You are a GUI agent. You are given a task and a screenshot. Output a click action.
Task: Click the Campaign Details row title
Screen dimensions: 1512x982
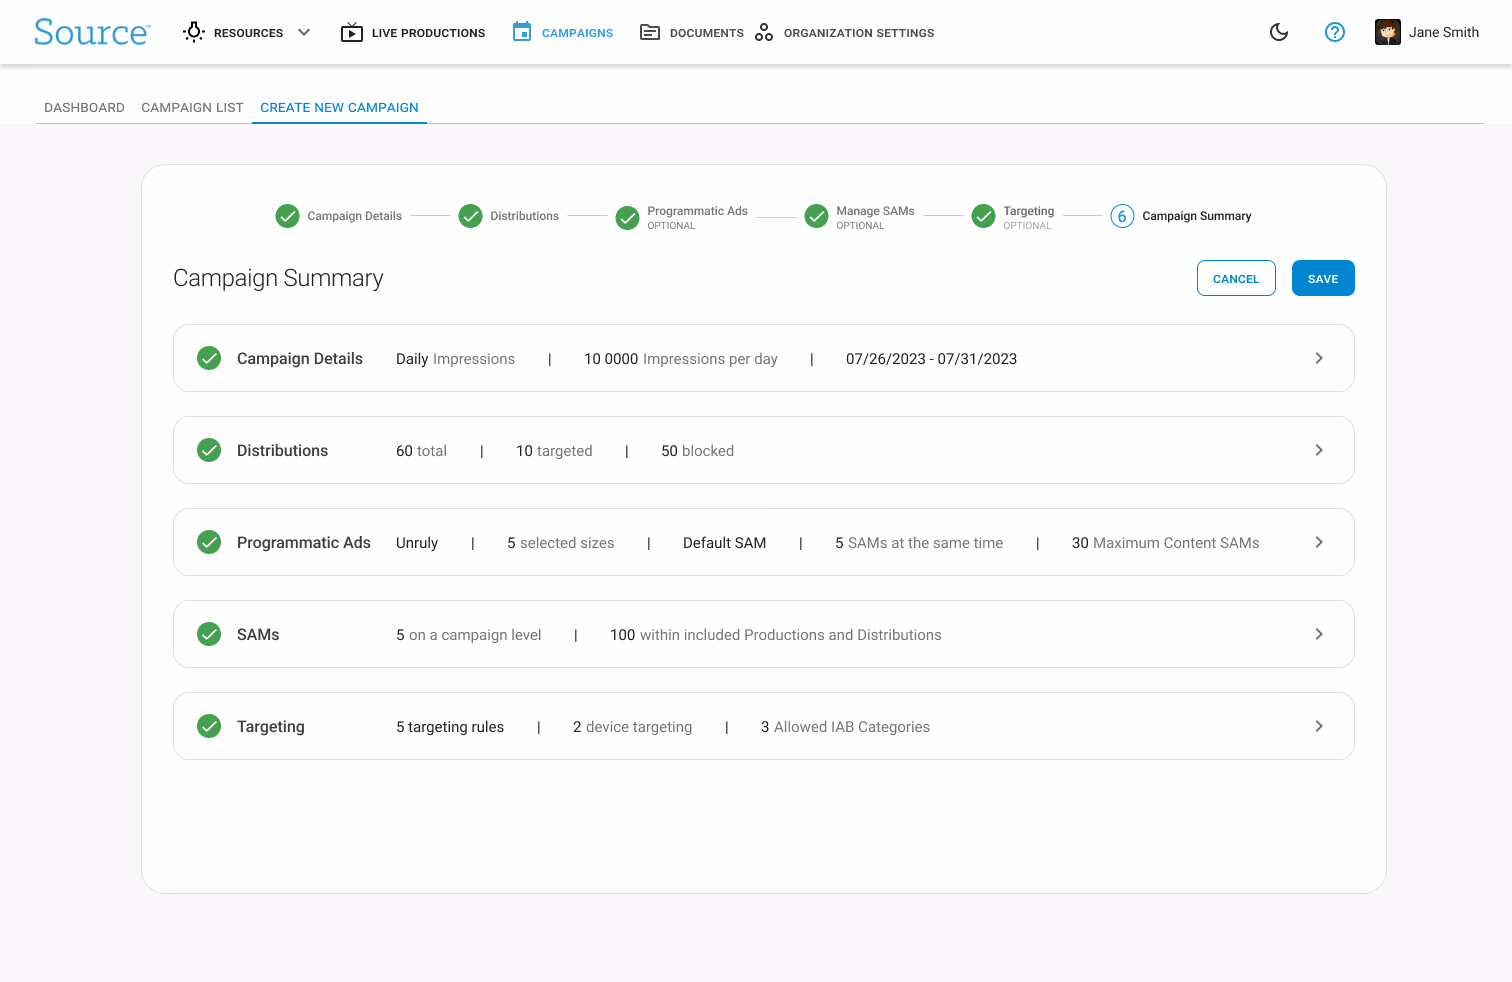pos(300,359)
